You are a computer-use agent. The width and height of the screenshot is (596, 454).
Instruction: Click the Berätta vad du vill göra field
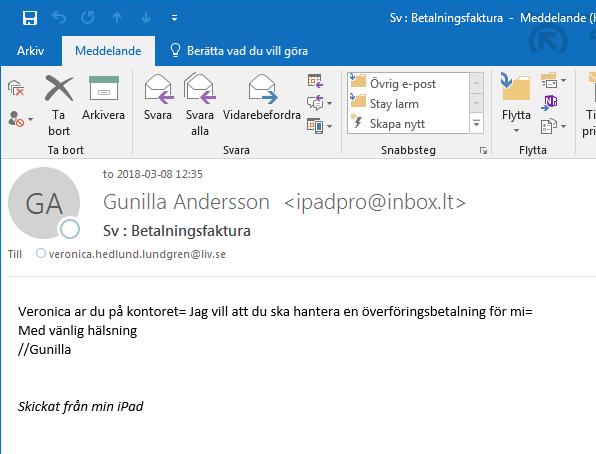239,51
